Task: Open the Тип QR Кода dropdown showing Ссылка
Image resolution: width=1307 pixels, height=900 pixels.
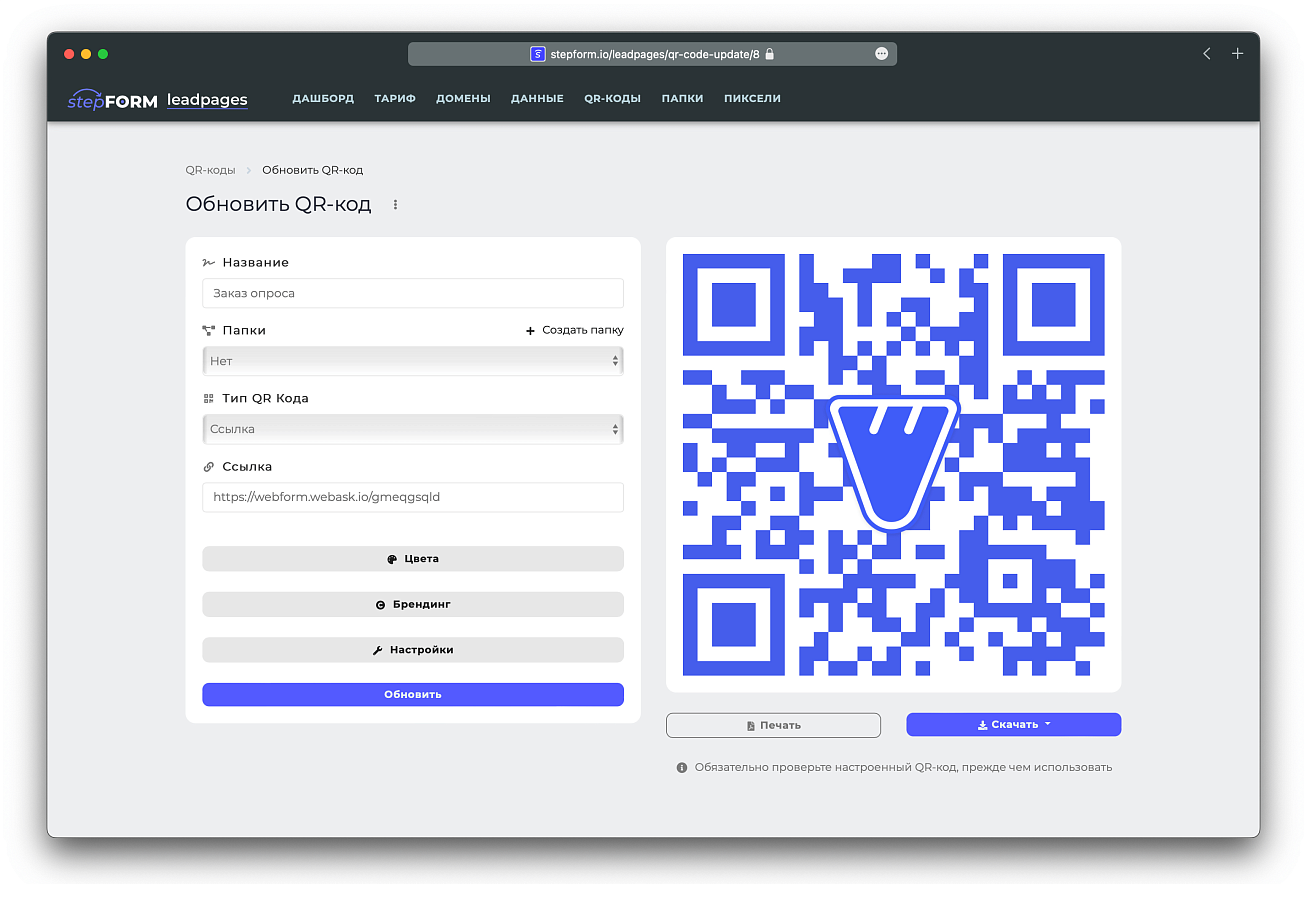Action: [x=413, y=429]
